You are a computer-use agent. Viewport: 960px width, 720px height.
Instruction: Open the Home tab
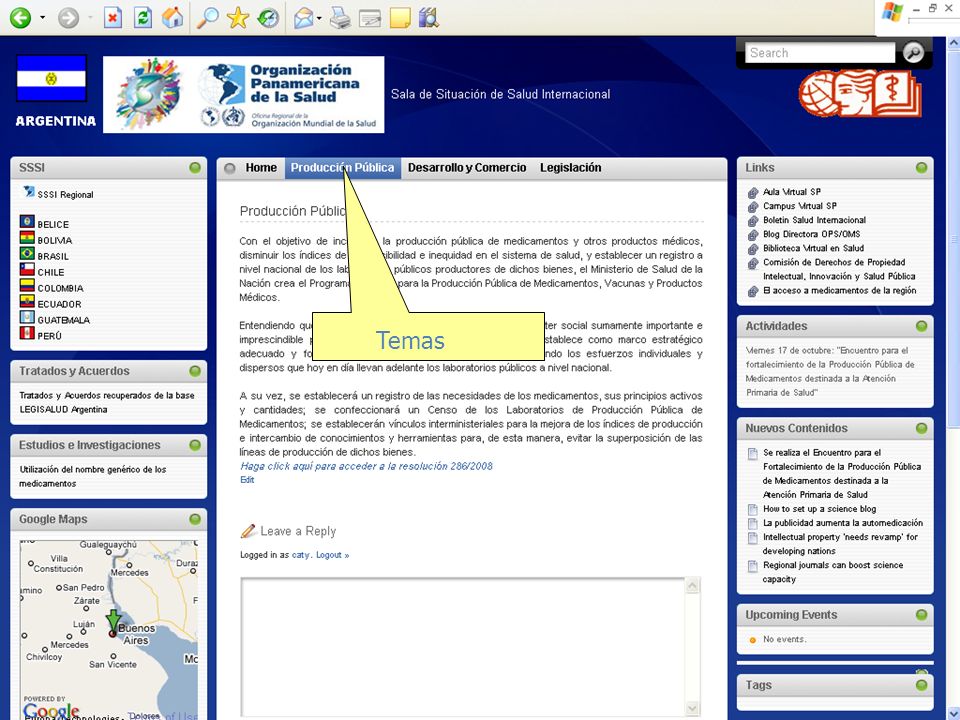(261, 168)
